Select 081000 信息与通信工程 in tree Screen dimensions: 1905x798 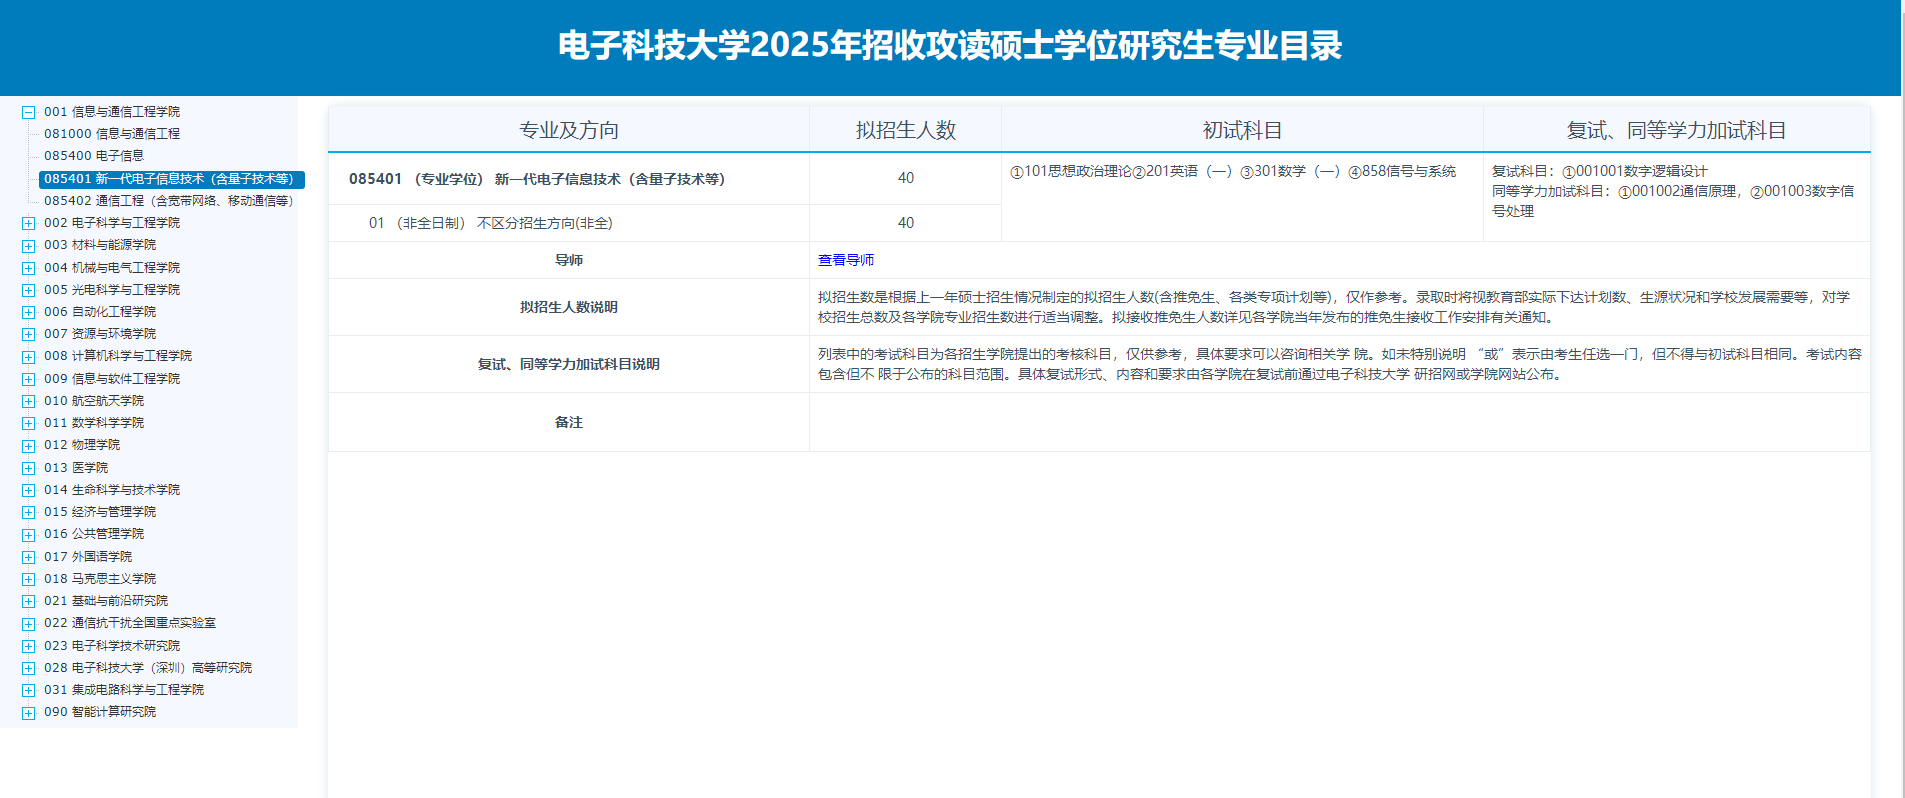112,134
